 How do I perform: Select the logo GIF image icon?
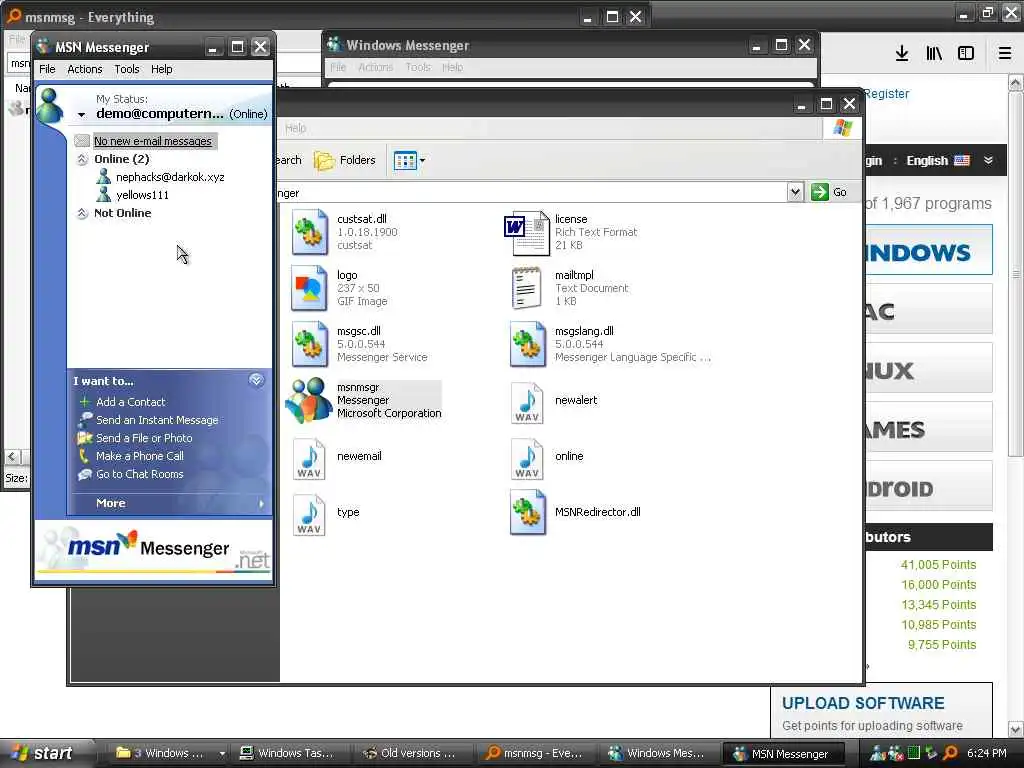pyautogui.click(x=310, y=288)
